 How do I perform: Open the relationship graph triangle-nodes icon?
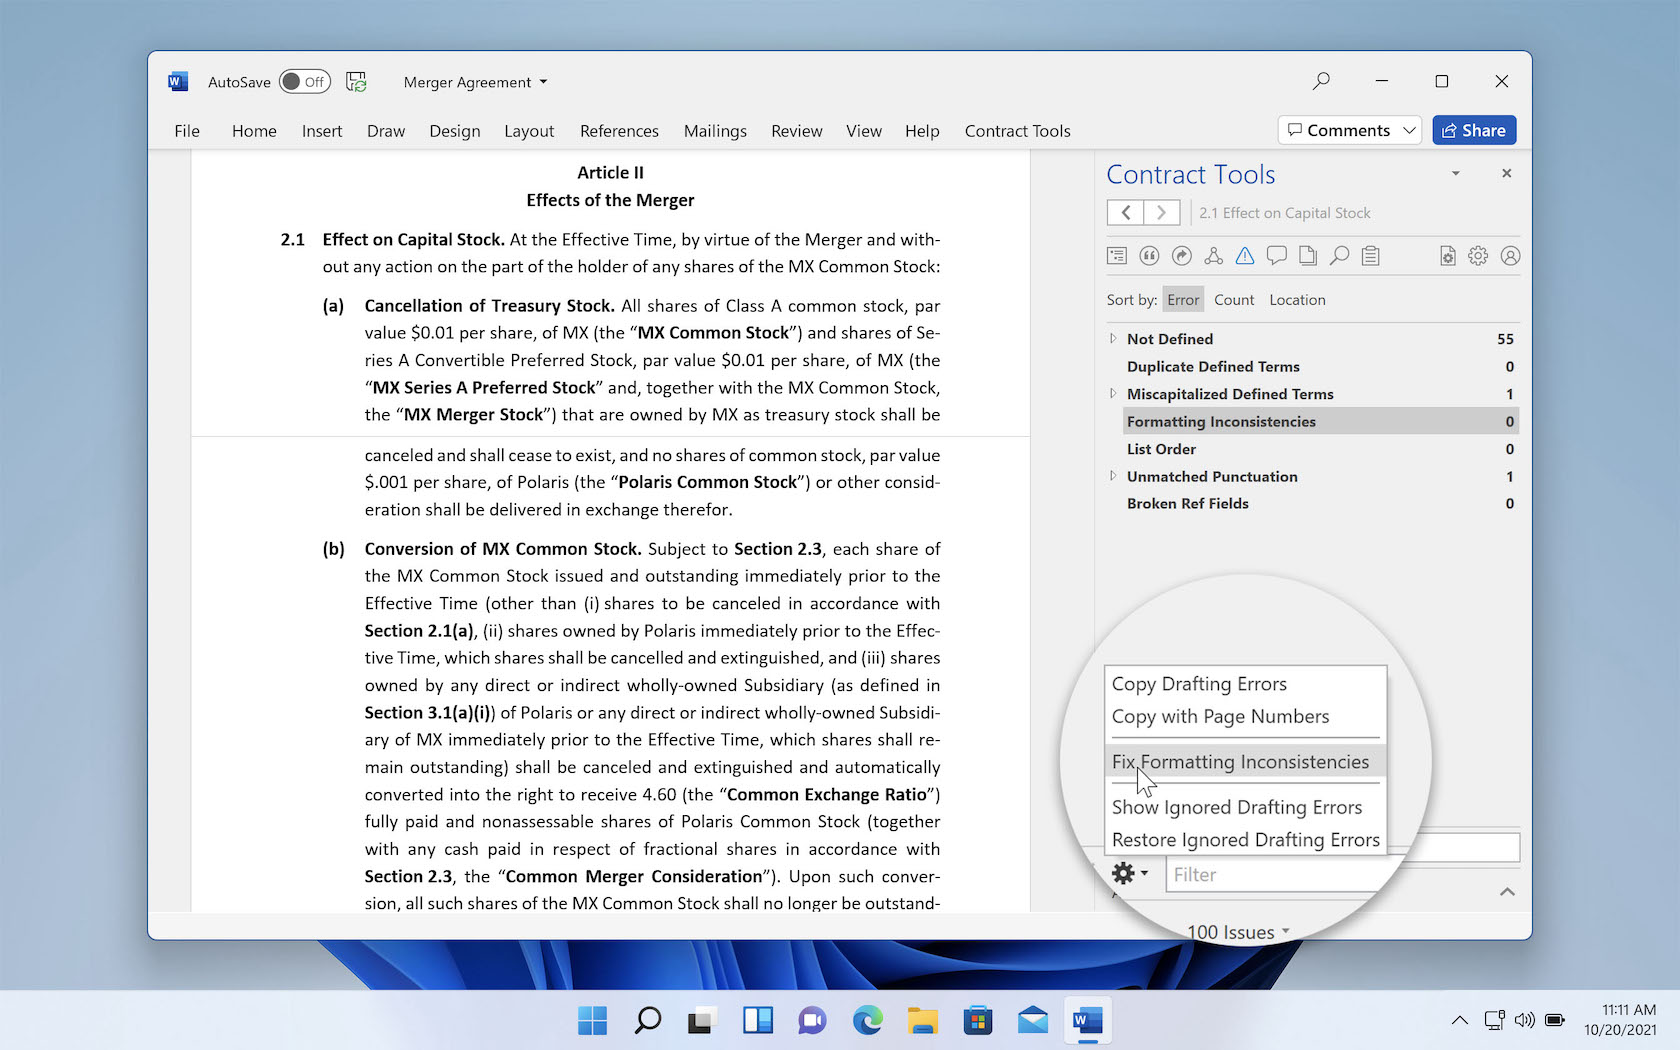coord(1213,256)
